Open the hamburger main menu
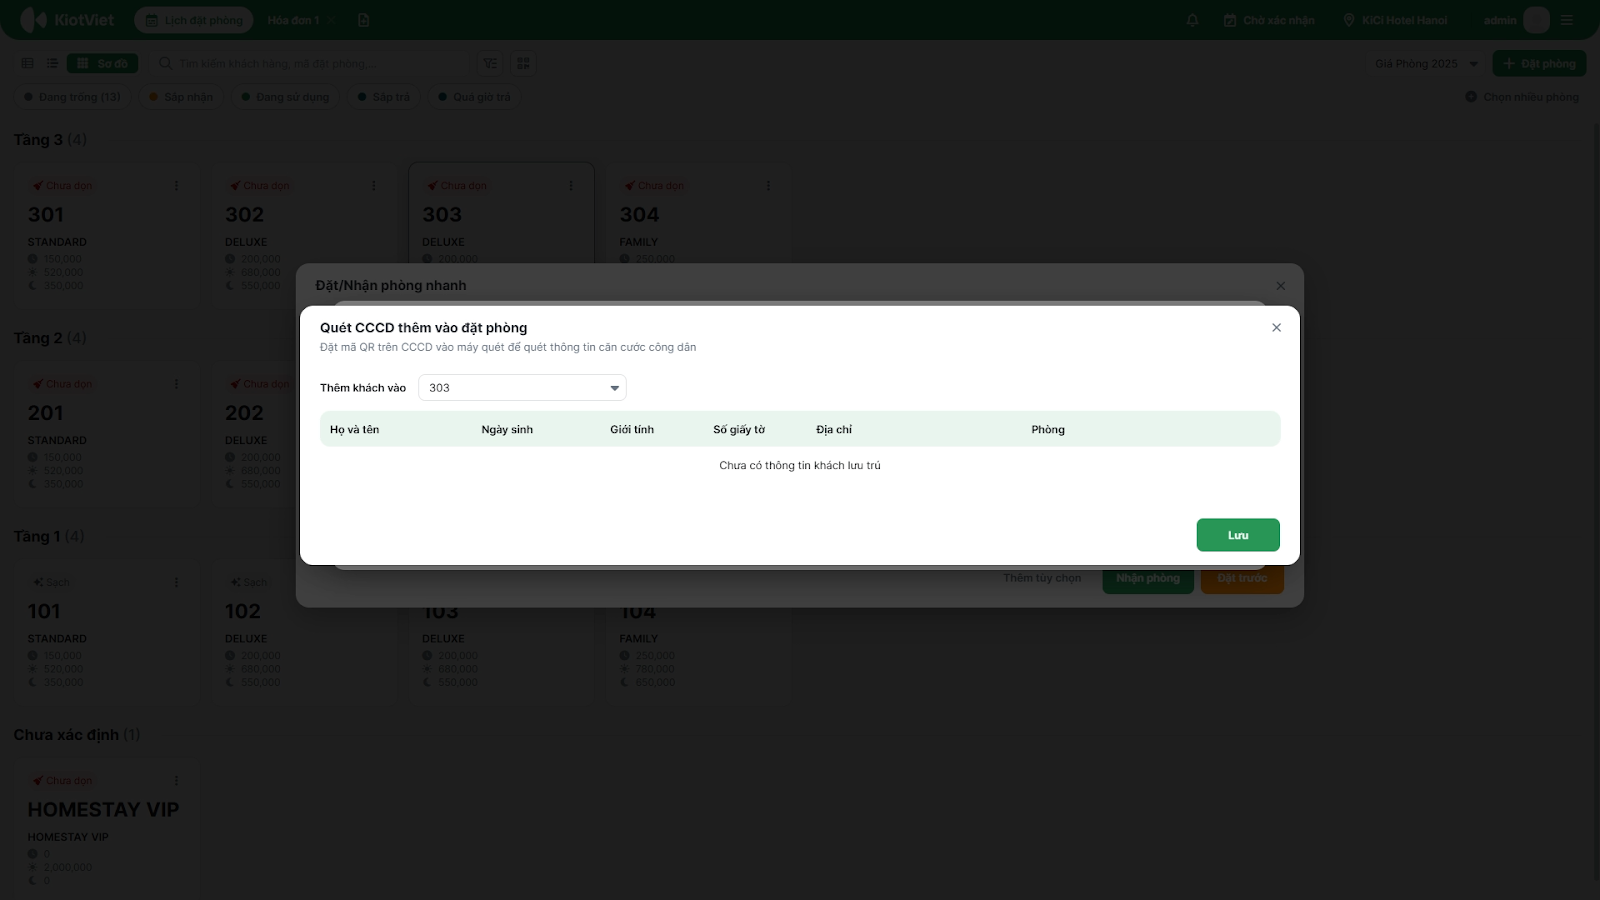 1567,20
